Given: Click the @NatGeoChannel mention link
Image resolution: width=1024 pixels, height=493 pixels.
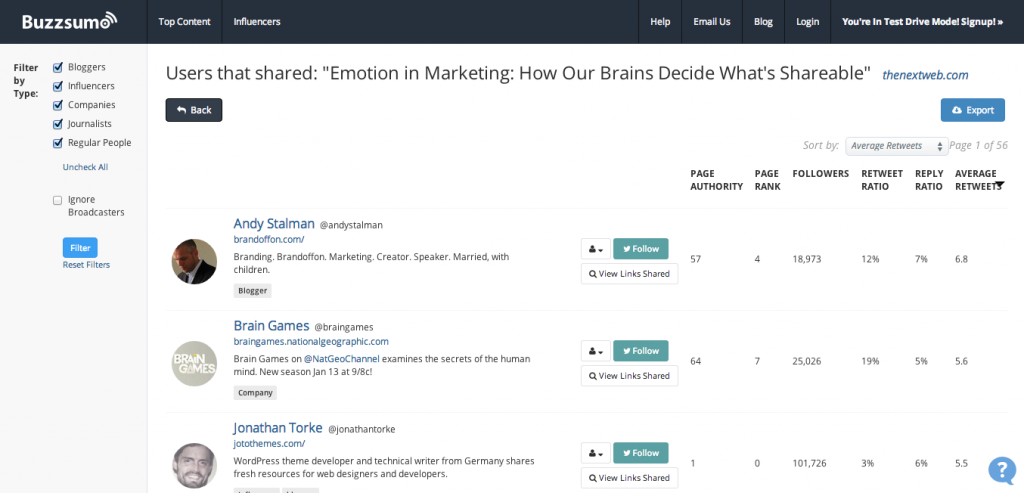Looking at the screenshot, I should coord(342,358).
